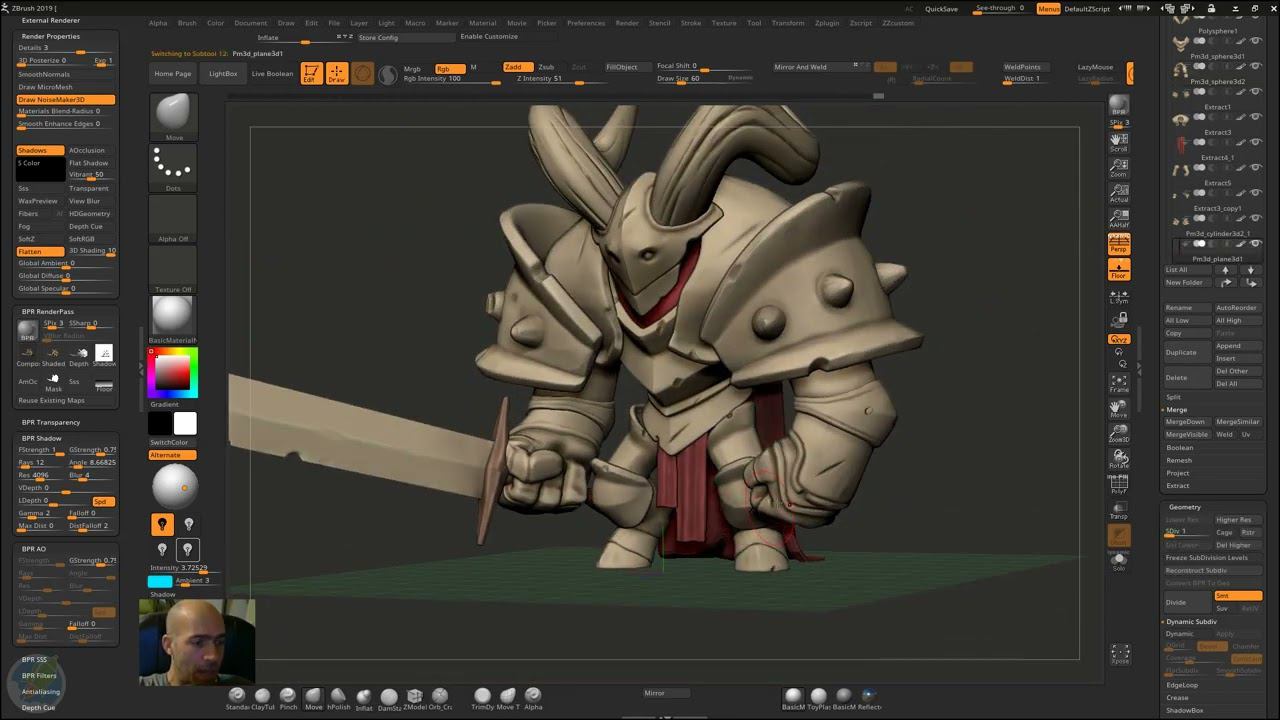Pick a color in the color picker square
This screenshot has height=720, width=1280.
(x=172, y=372)
